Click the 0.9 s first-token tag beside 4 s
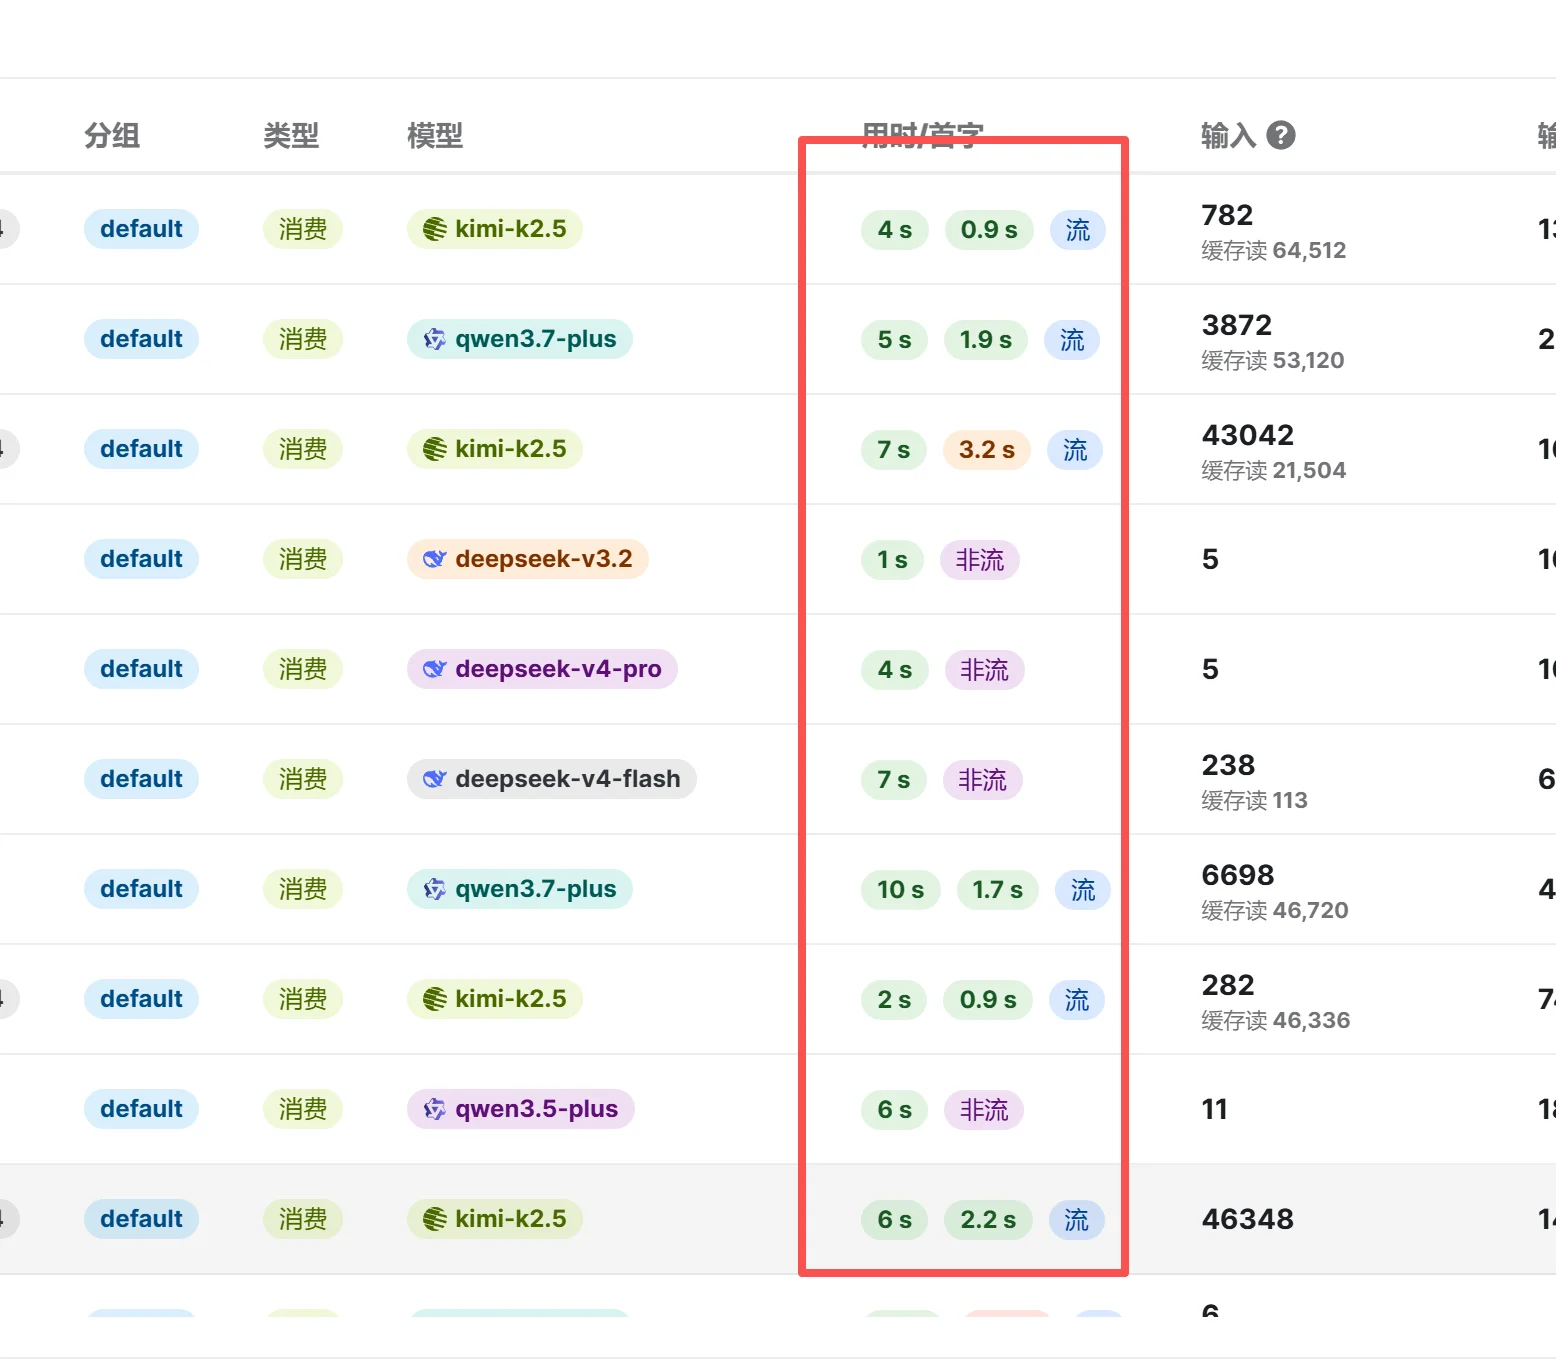The width and height of the screenshot is (1556, 1364). coord(989,230)
